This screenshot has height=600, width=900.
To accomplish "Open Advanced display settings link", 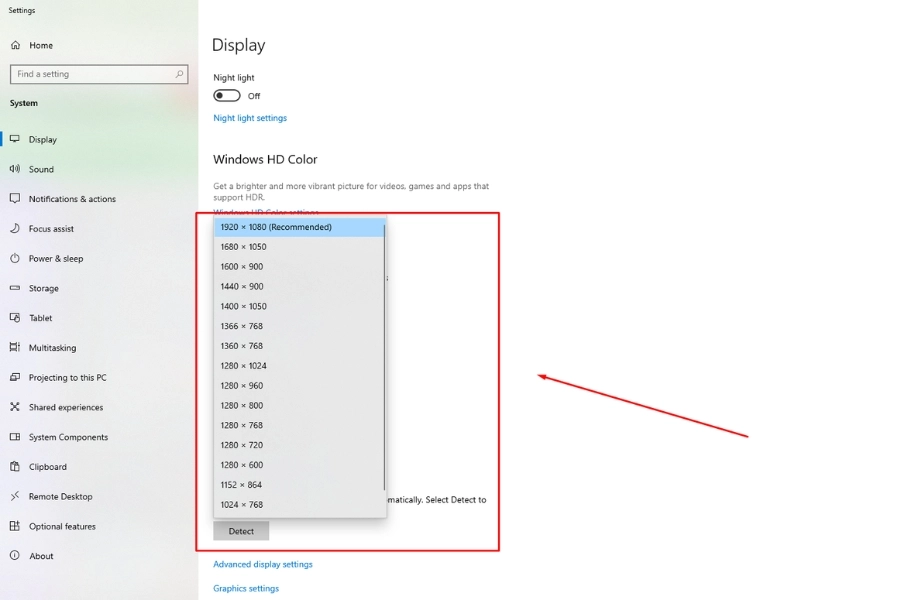I will pos(263,564).
